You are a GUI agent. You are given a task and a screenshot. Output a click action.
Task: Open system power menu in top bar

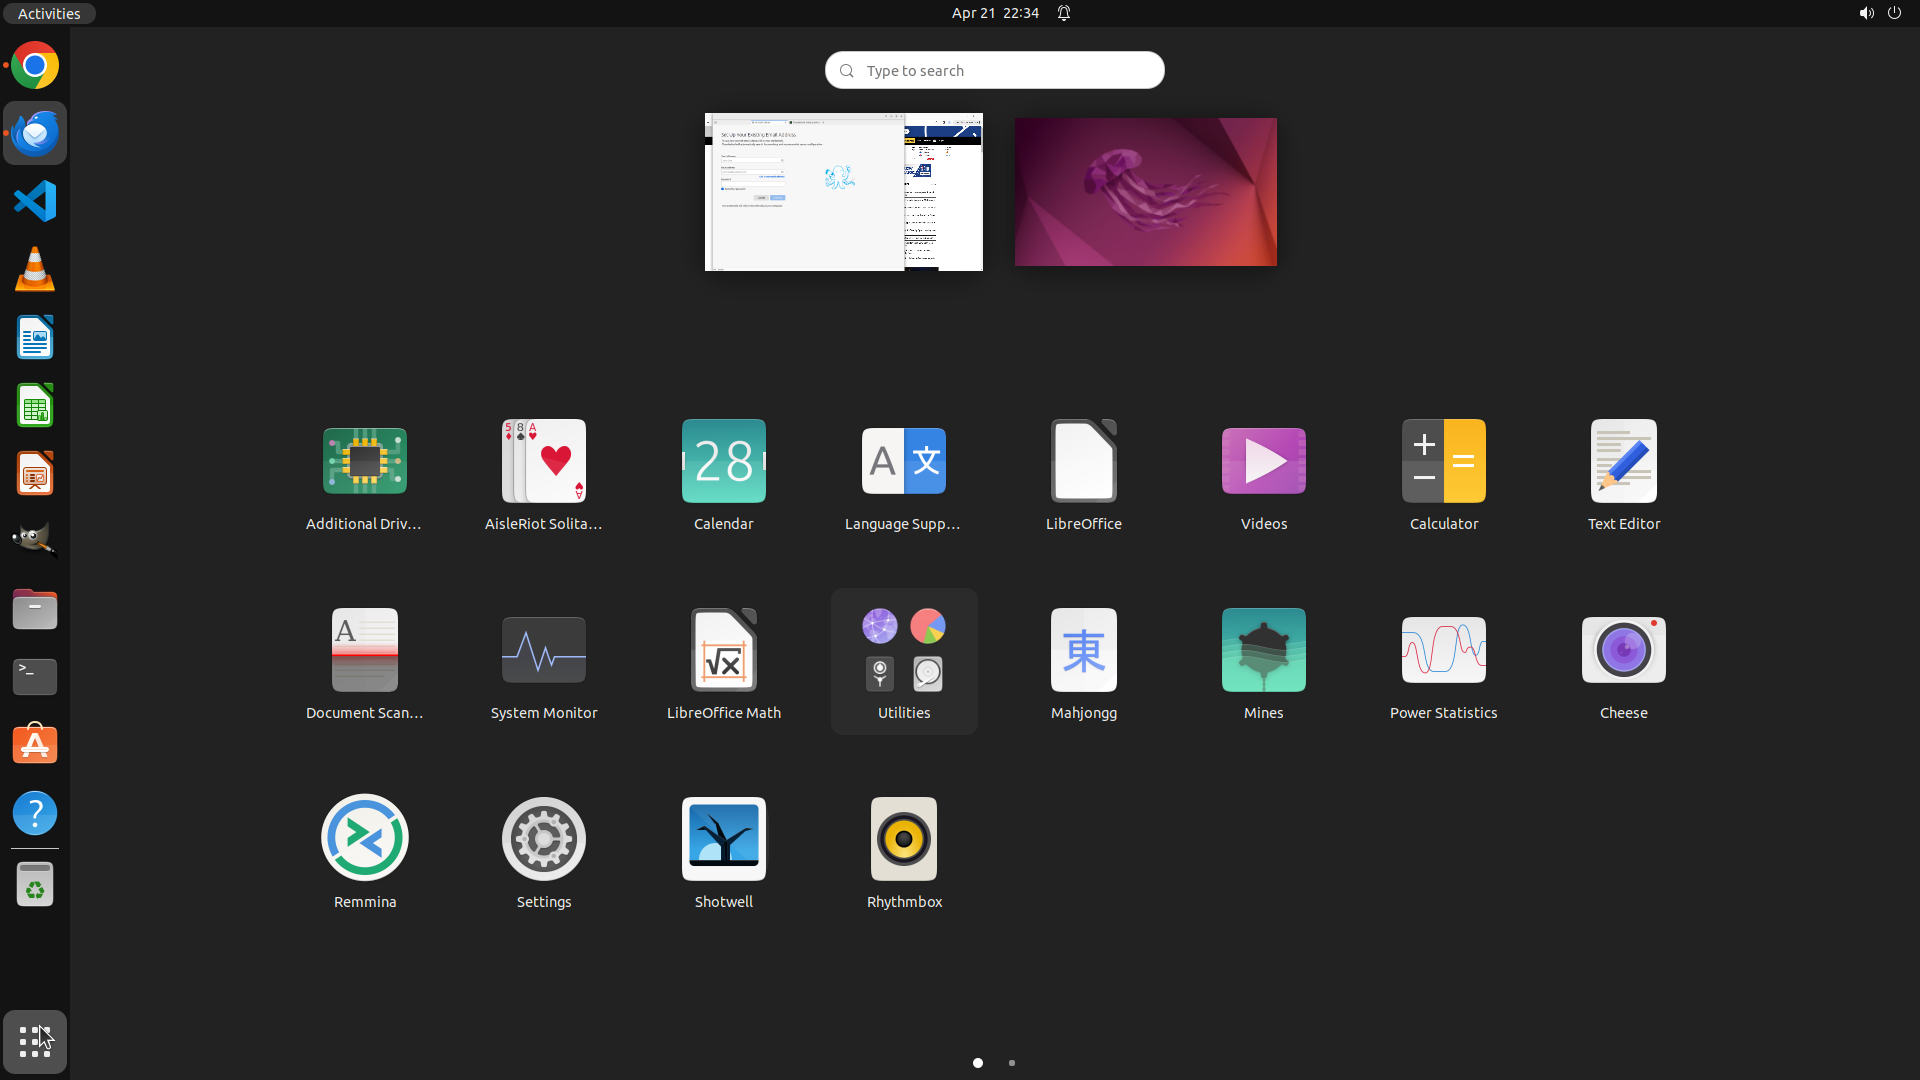pyautogui.click(x=1893, y=13)
